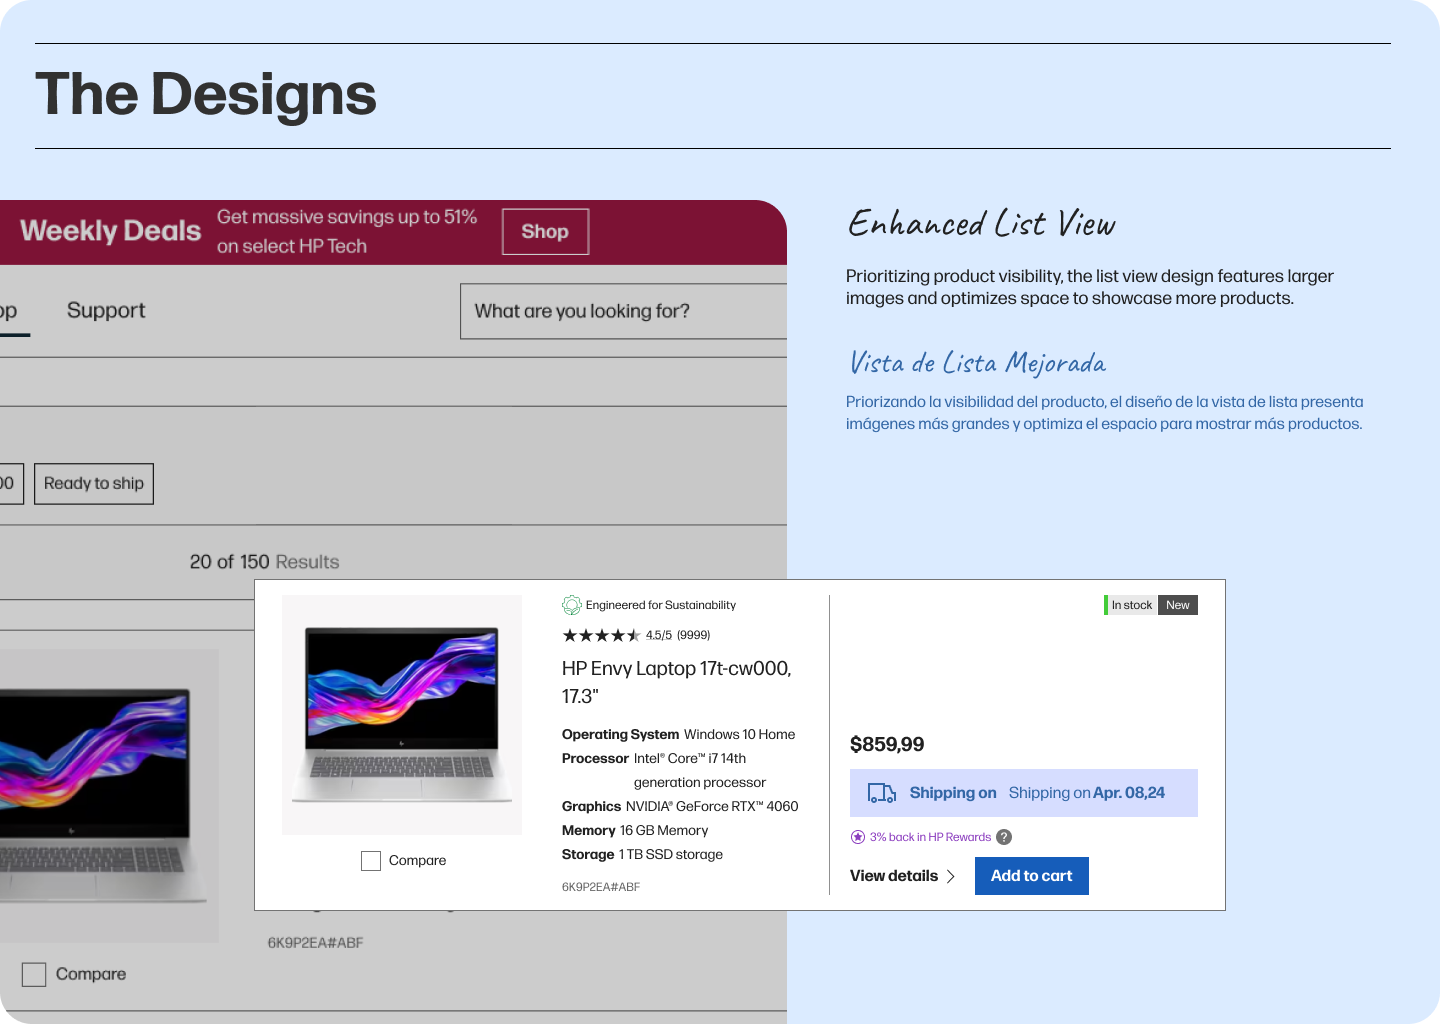Click 'The Designs' page title

pyautogui.click(x=206, y=95)
